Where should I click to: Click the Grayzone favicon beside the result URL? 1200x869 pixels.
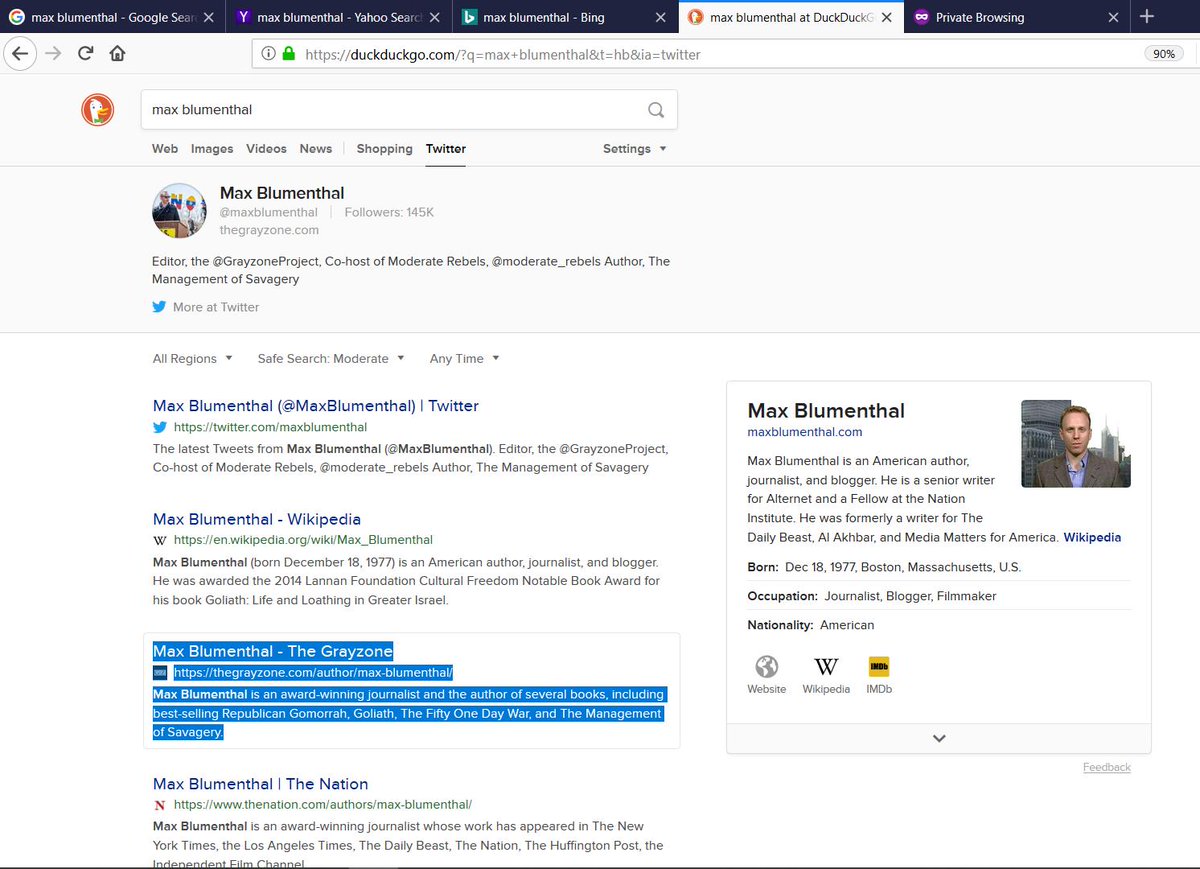click(160, 673)
